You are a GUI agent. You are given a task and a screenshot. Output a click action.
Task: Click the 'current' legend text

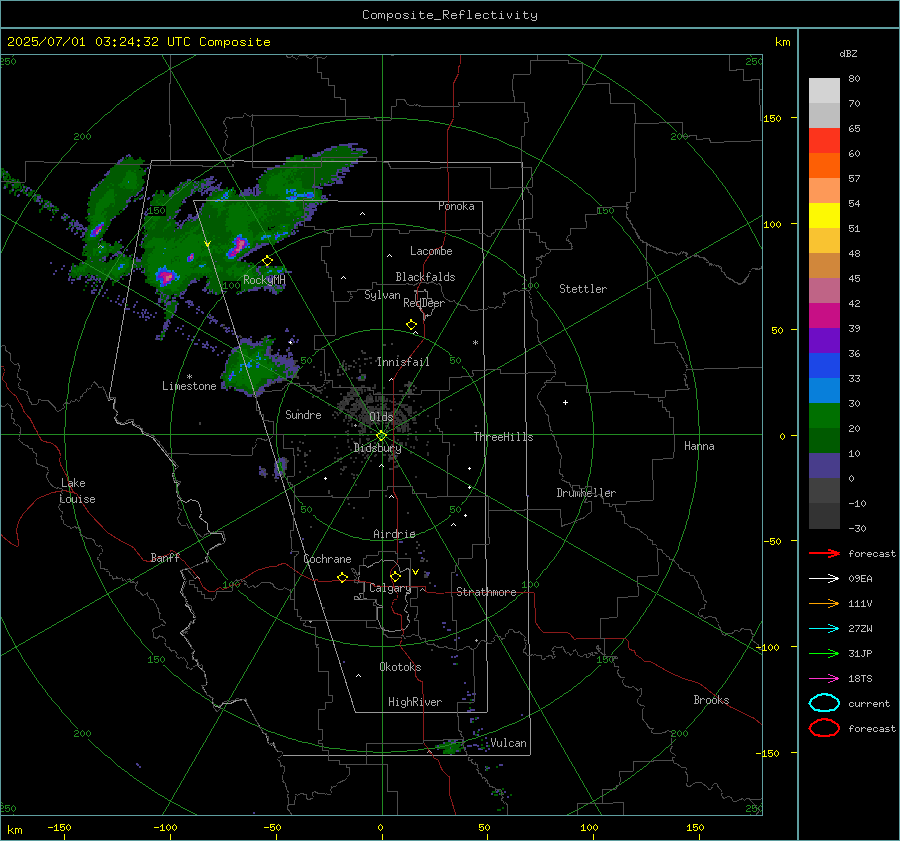pos(869,703)
